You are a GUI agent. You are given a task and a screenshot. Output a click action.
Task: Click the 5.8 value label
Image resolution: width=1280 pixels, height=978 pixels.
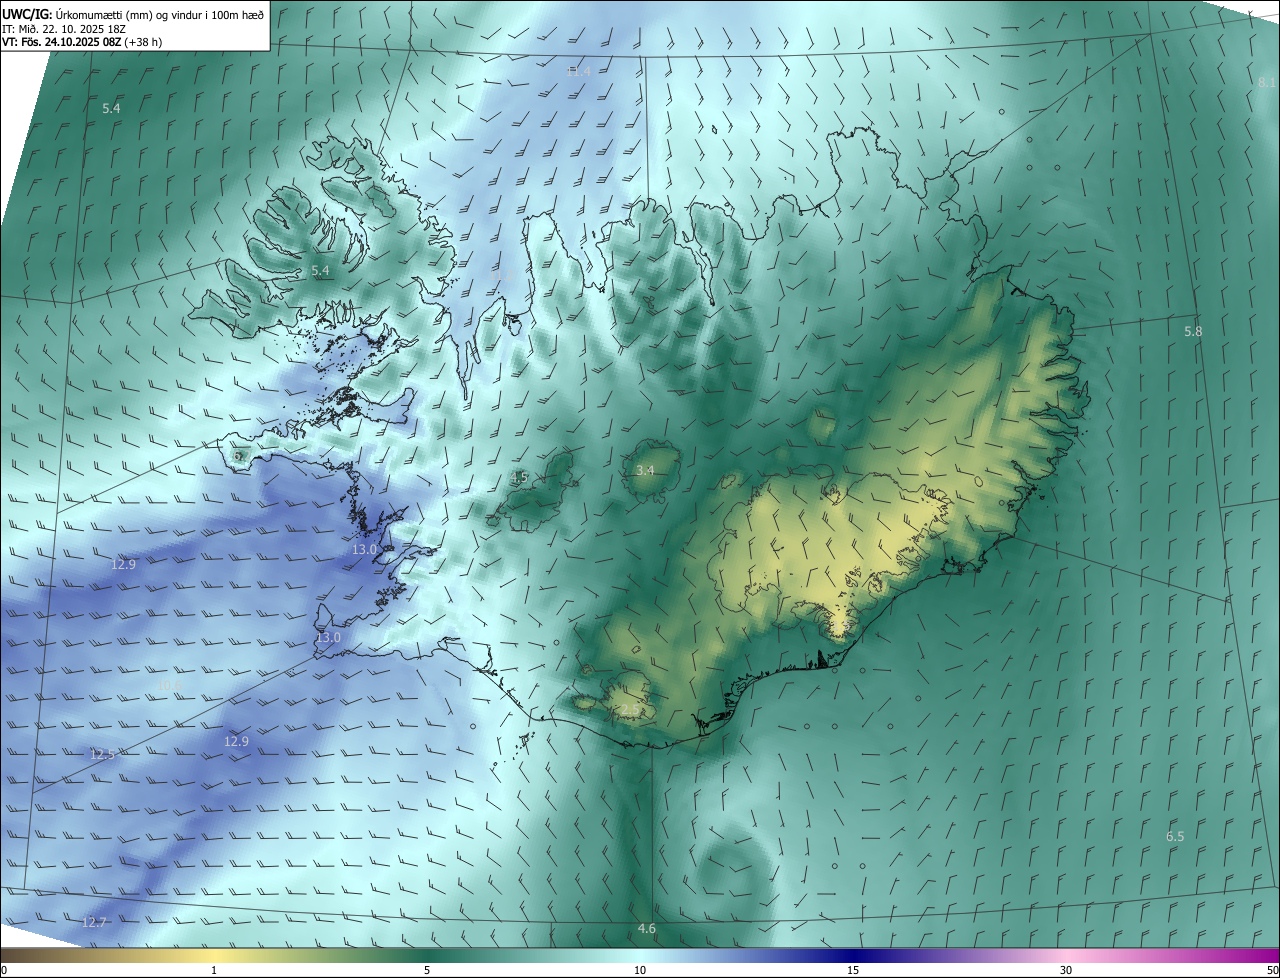[x=1193, y=331]
